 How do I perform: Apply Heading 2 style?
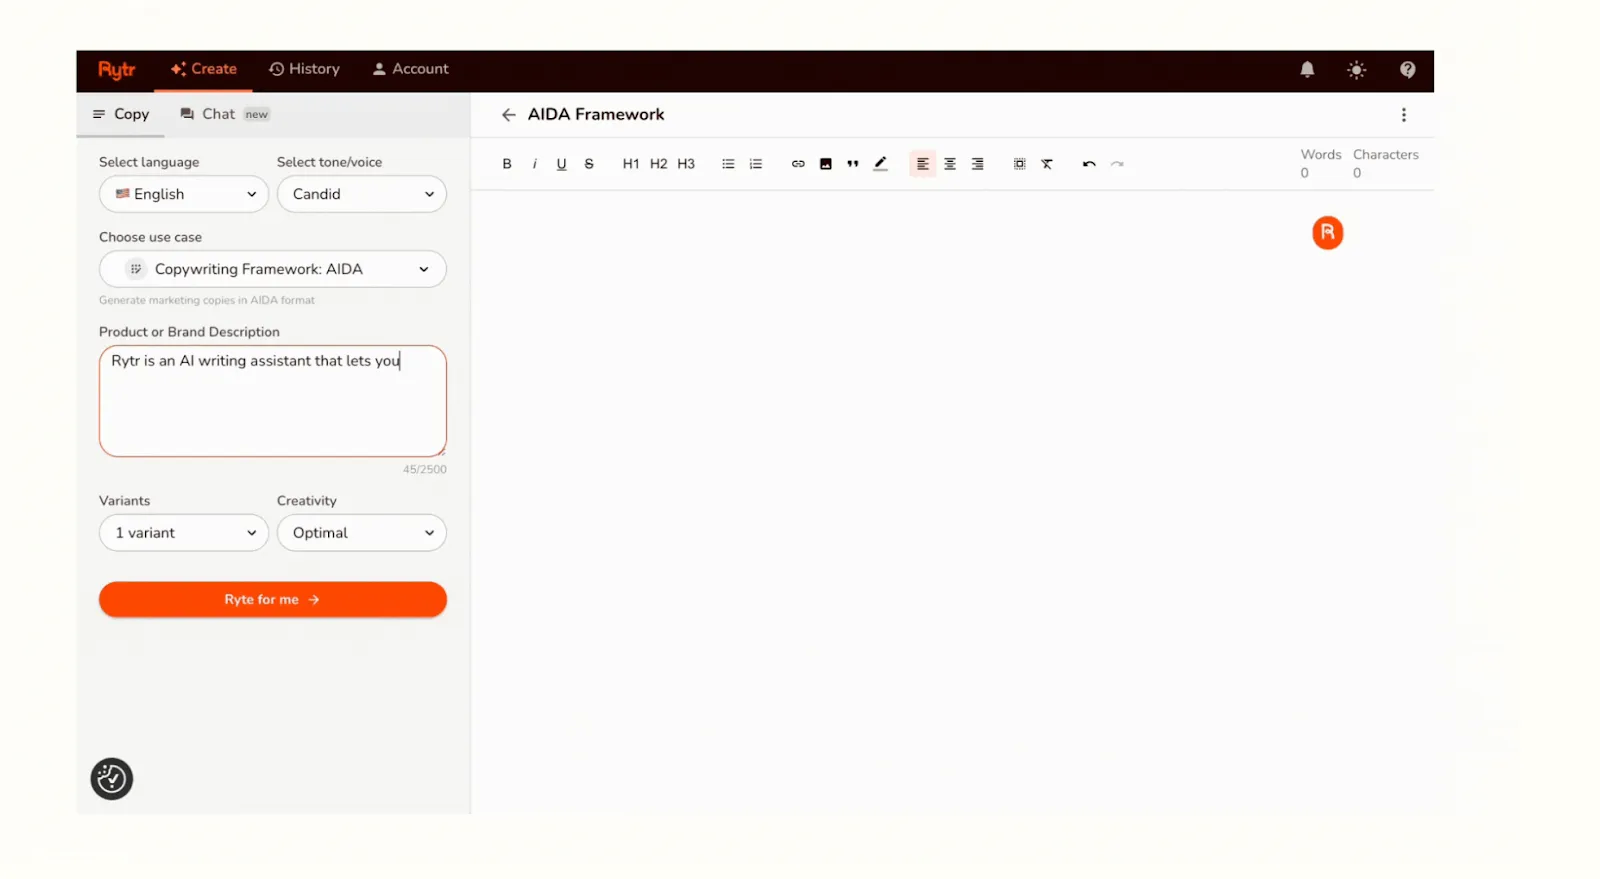[x=658, y=164]
